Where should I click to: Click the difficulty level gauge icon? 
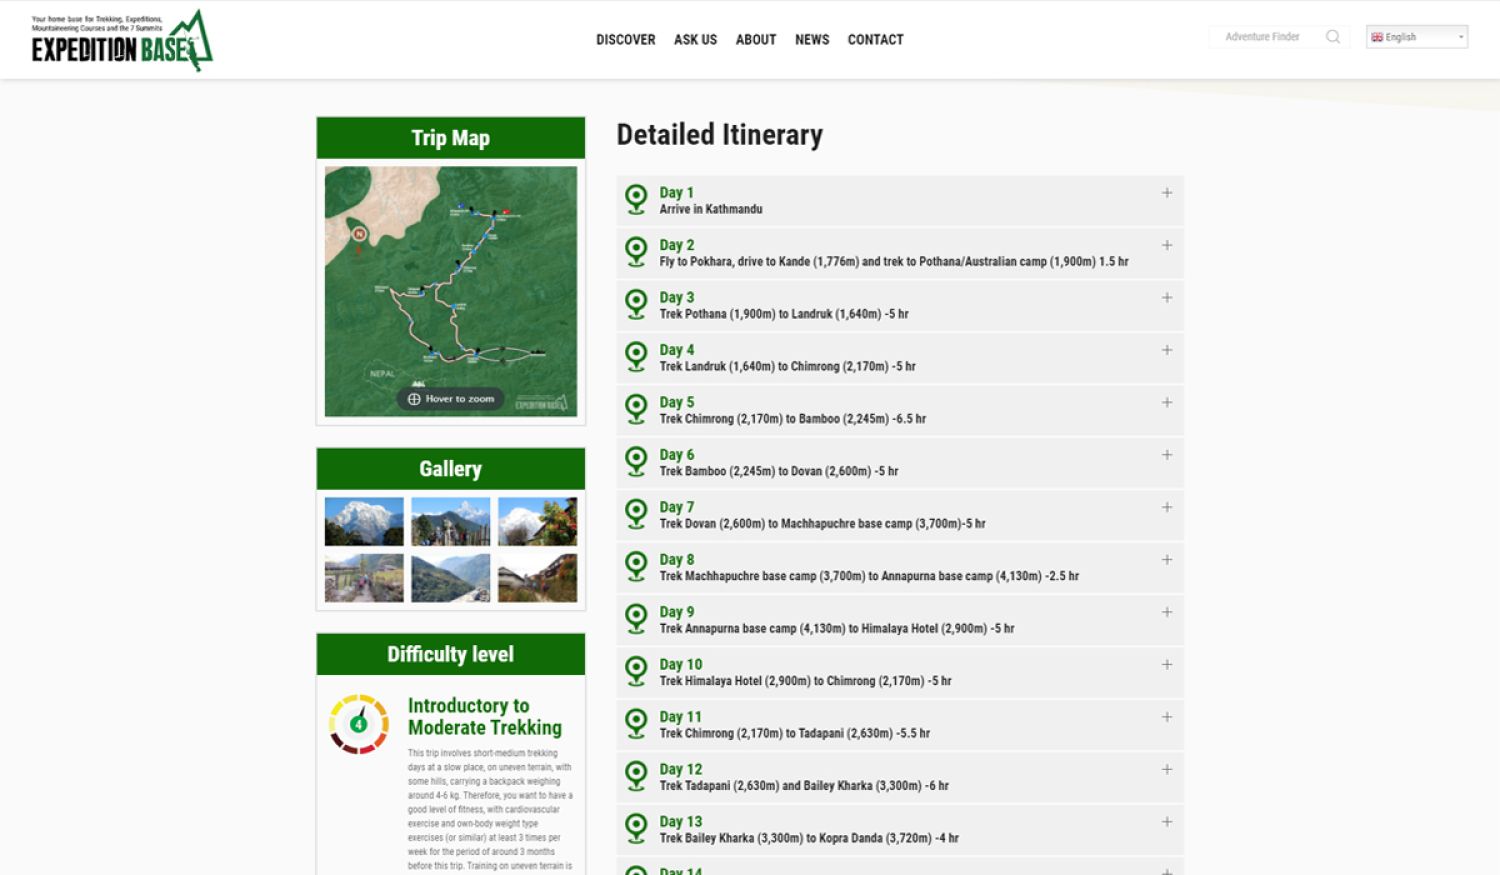pyautogui.click(x=359, y=724)
